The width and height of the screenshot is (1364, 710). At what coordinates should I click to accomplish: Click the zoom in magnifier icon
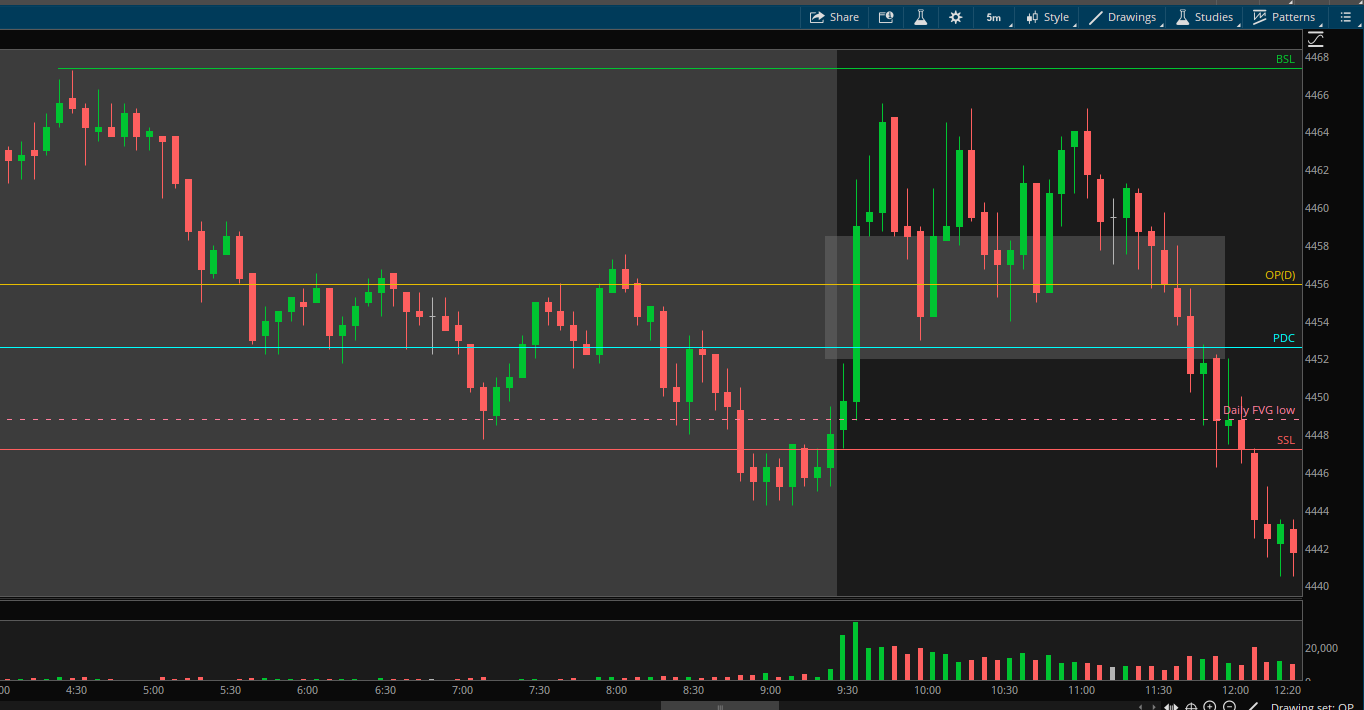(1209, 706)
